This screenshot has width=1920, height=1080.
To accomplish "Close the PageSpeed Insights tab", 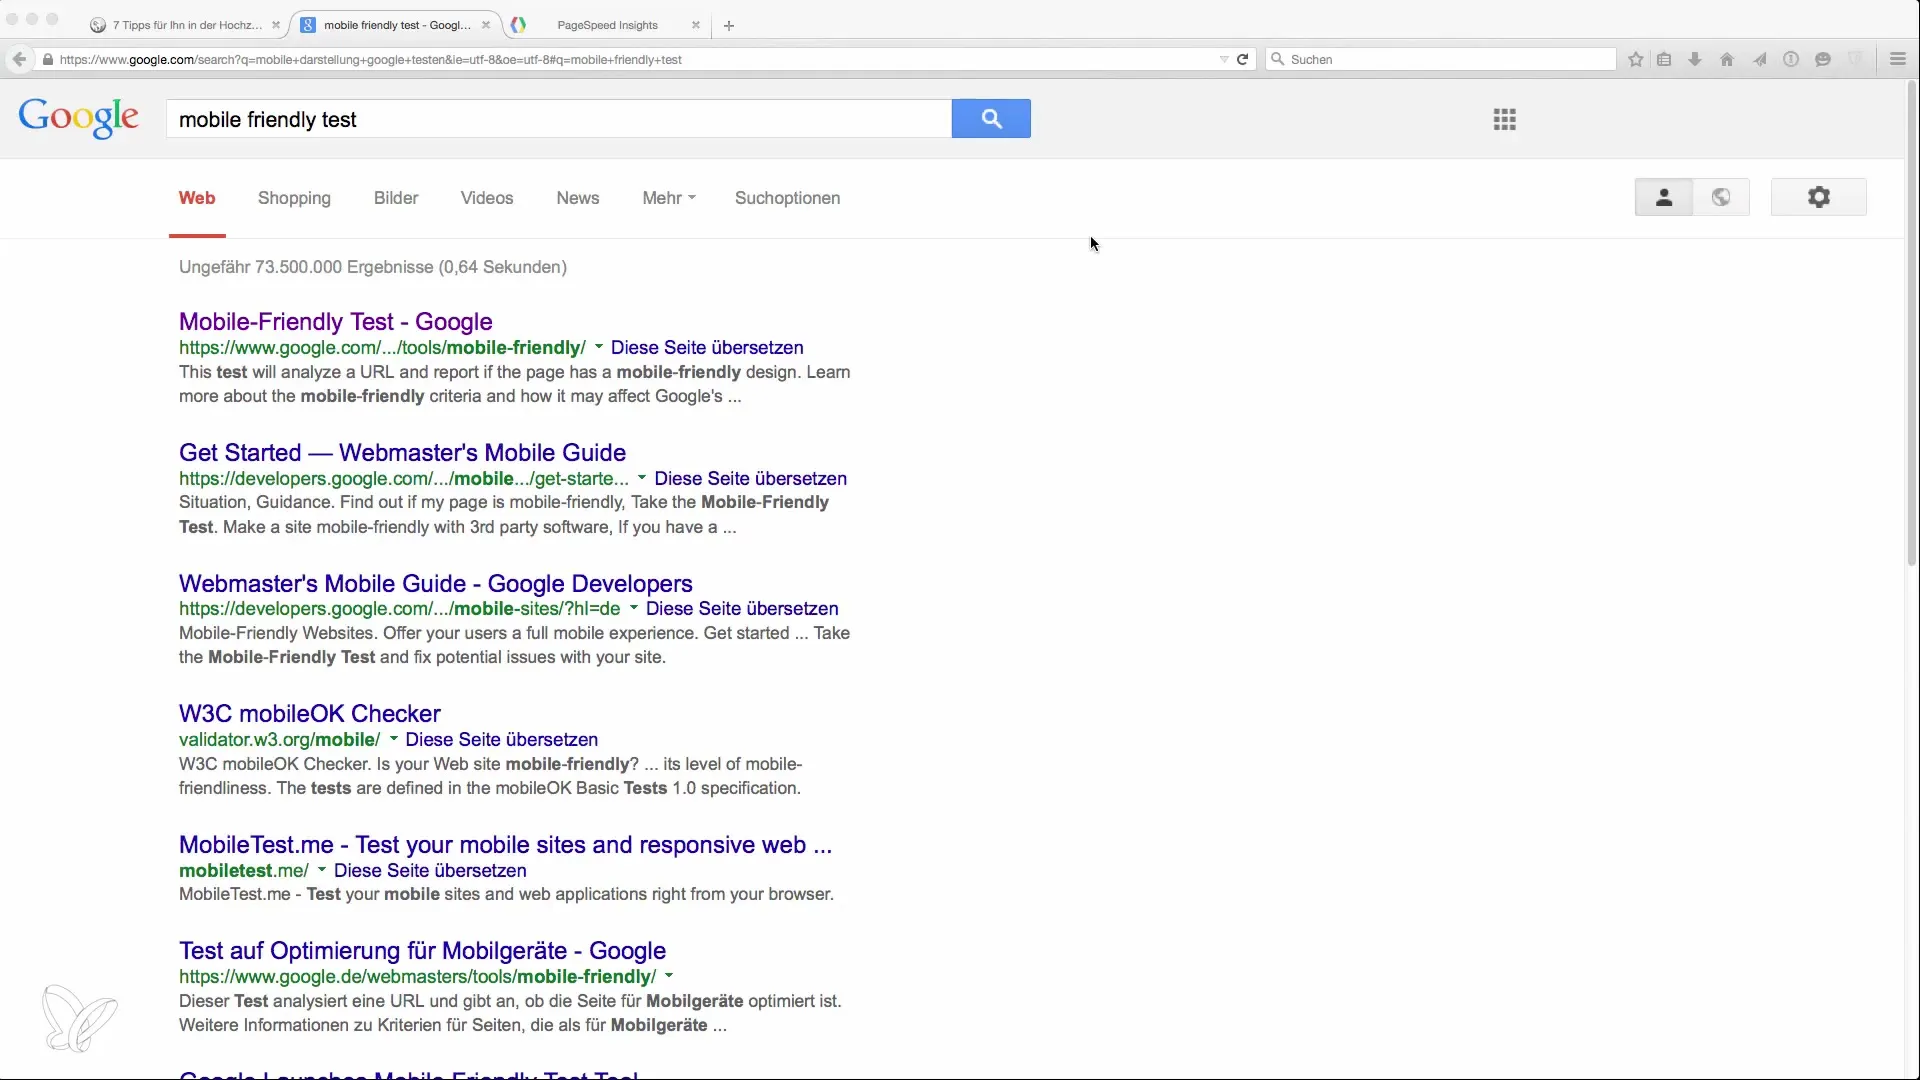I will click(696, 26).
